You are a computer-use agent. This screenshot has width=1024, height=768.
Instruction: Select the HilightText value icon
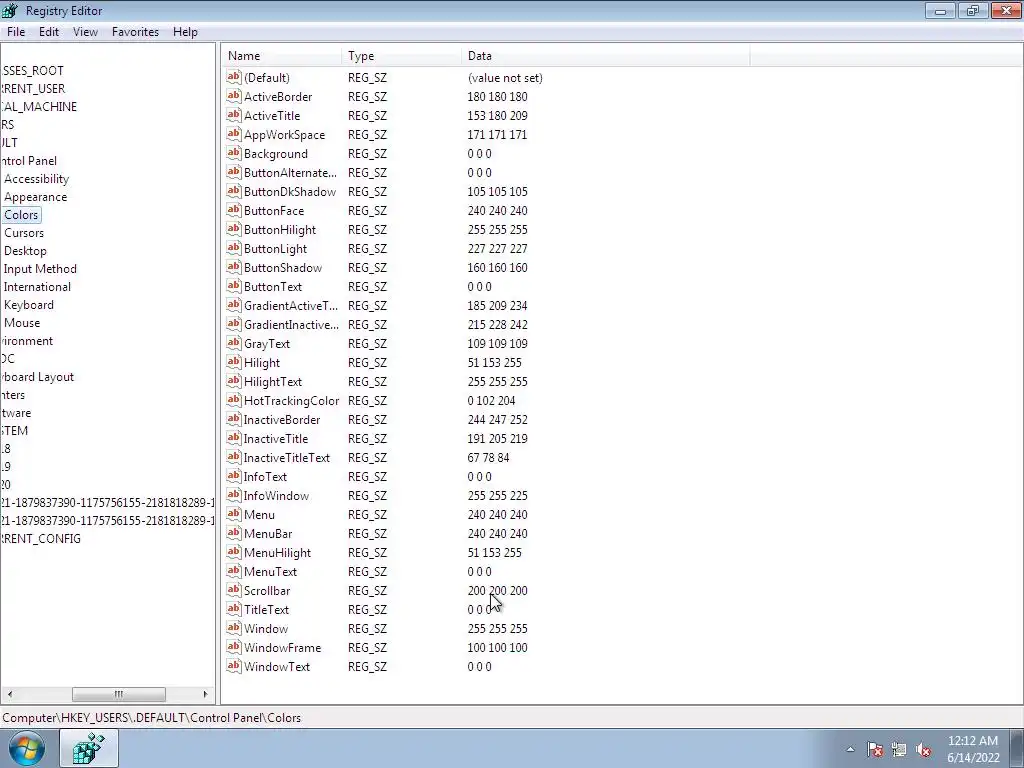coord(234,380)
